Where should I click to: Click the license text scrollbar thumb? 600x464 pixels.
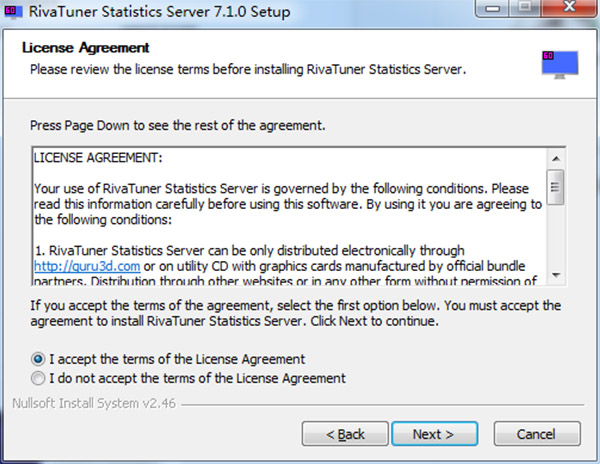click(x=556, y=186)
